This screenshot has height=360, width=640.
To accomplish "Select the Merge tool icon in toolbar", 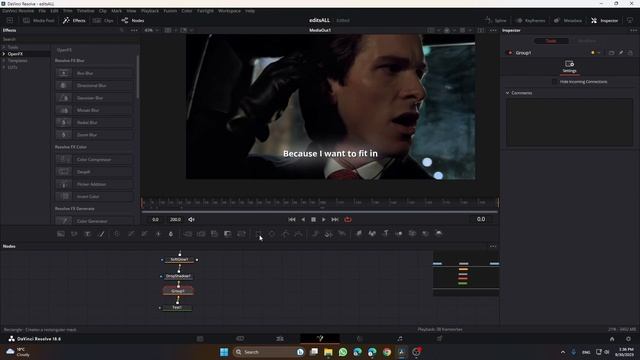I will click(188, 234).
